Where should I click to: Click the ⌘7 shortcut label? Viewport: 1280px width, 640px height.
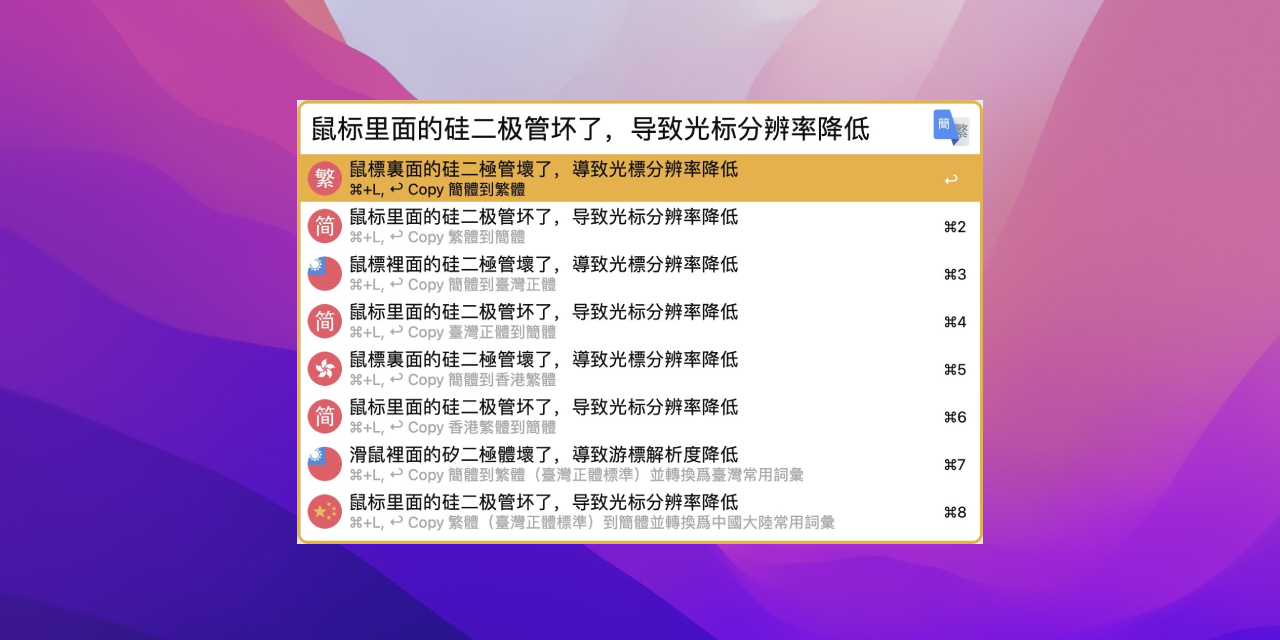955,464
